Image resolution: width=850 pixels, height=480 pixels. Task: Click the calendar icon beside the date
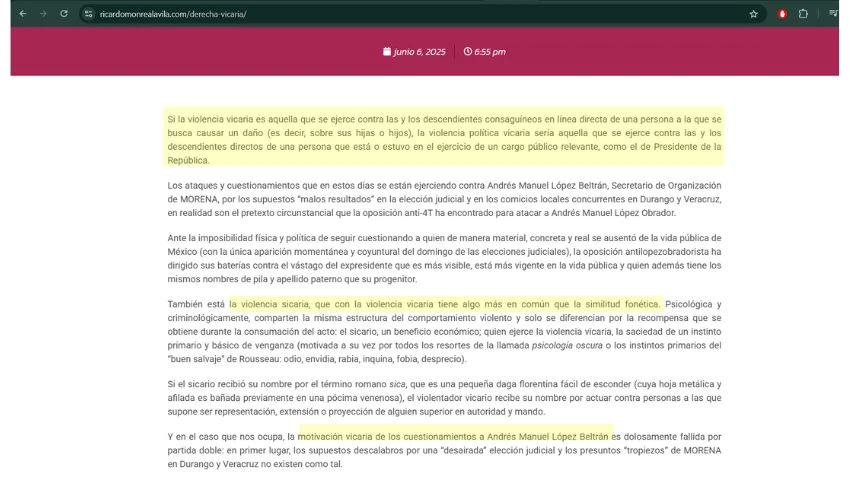(x=387, y=52)
